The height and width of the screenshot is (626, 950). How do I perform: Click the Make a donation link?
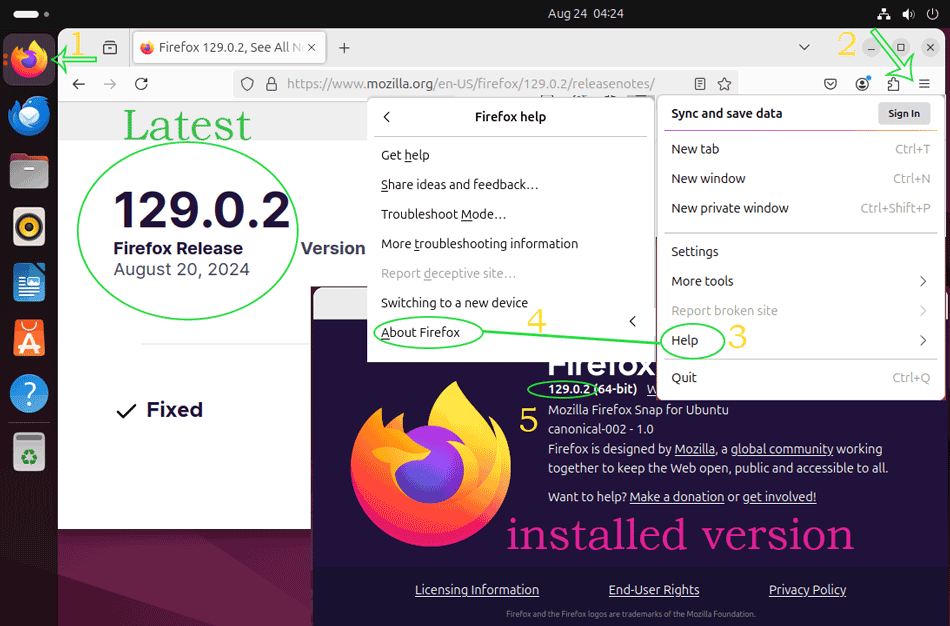pos(677,497)
